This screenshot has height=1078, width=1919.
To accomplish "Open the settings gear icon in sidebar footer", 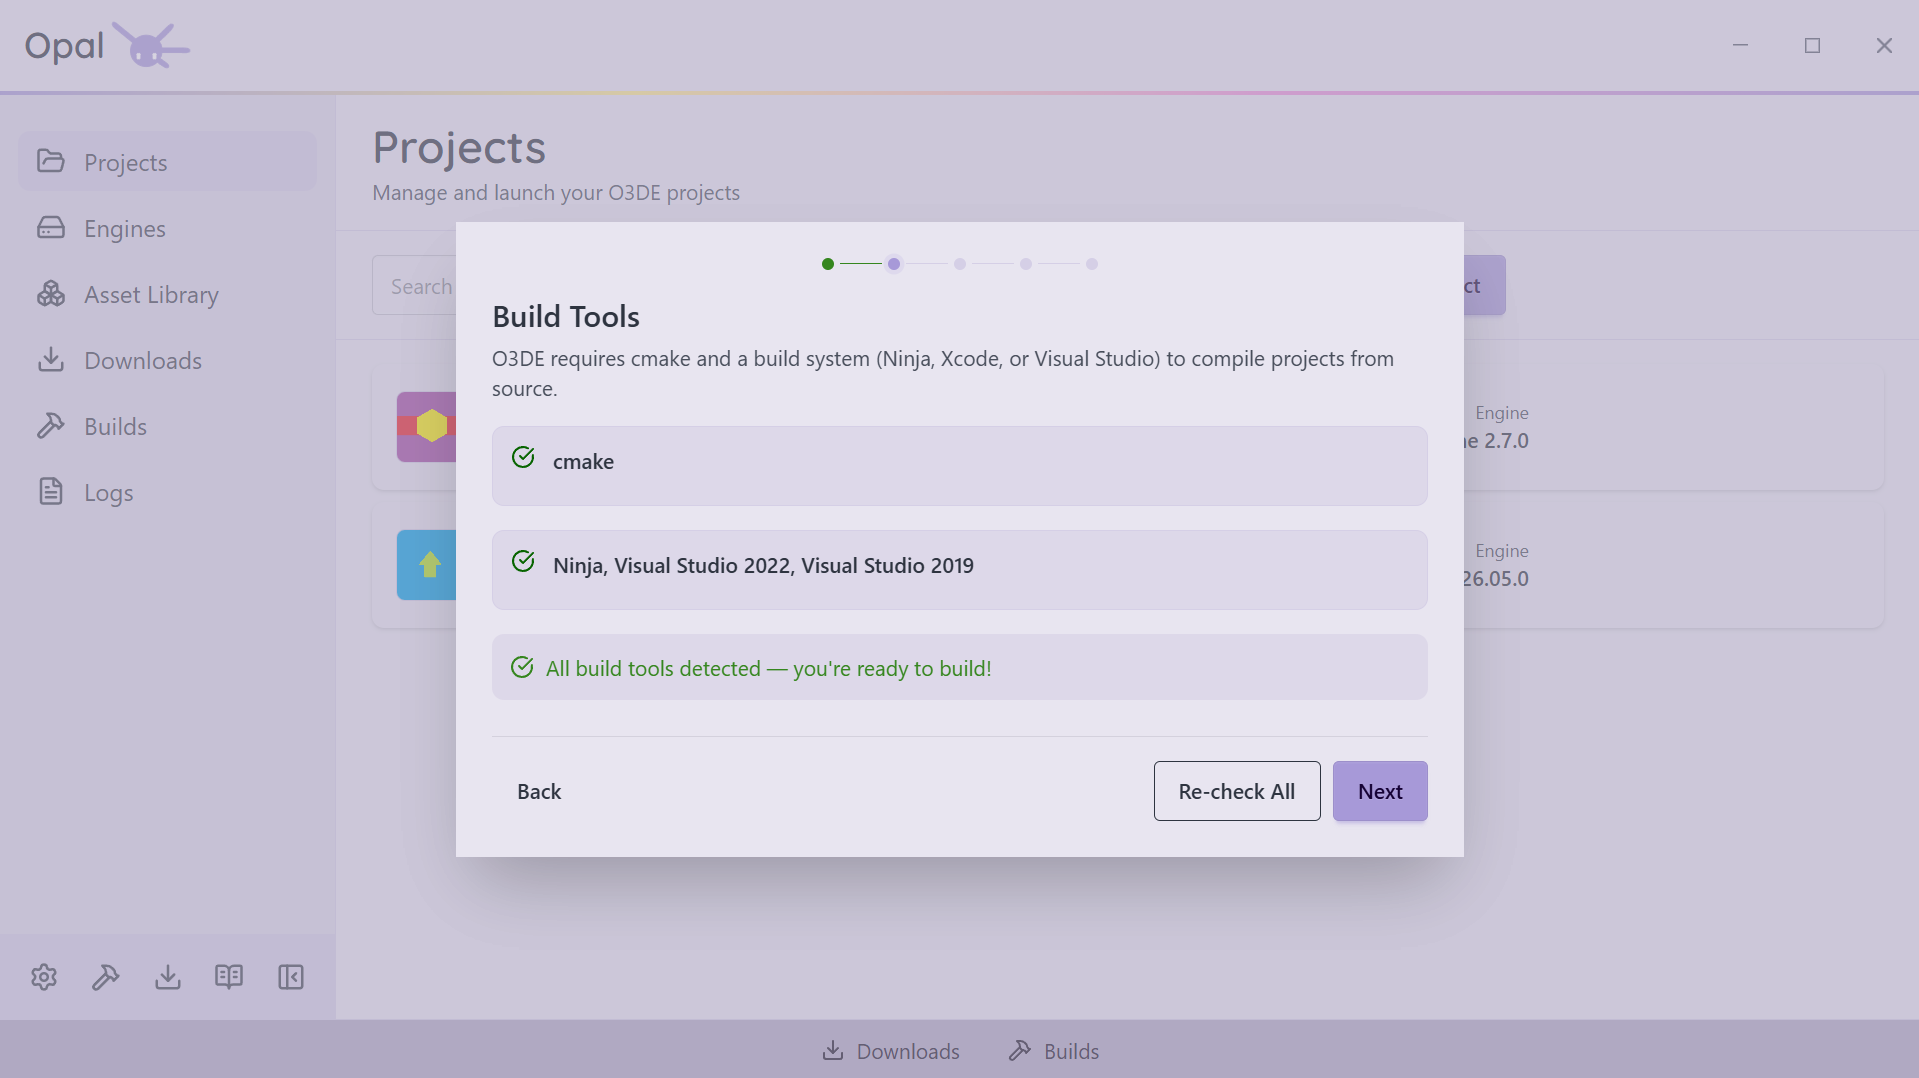I will click(44, 977).
